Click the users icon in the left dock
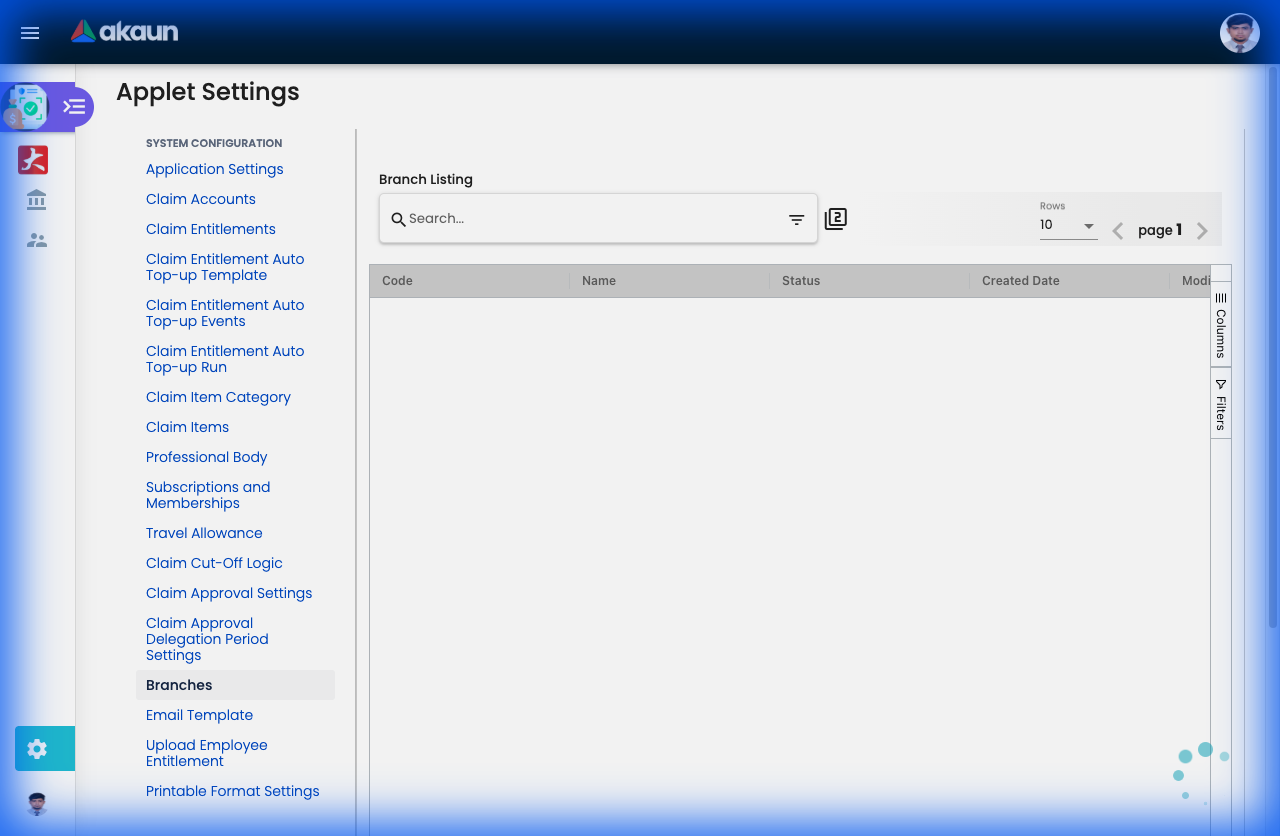Image resolution: width=1280 pixels, height=836 pixels. pos(35,240)
